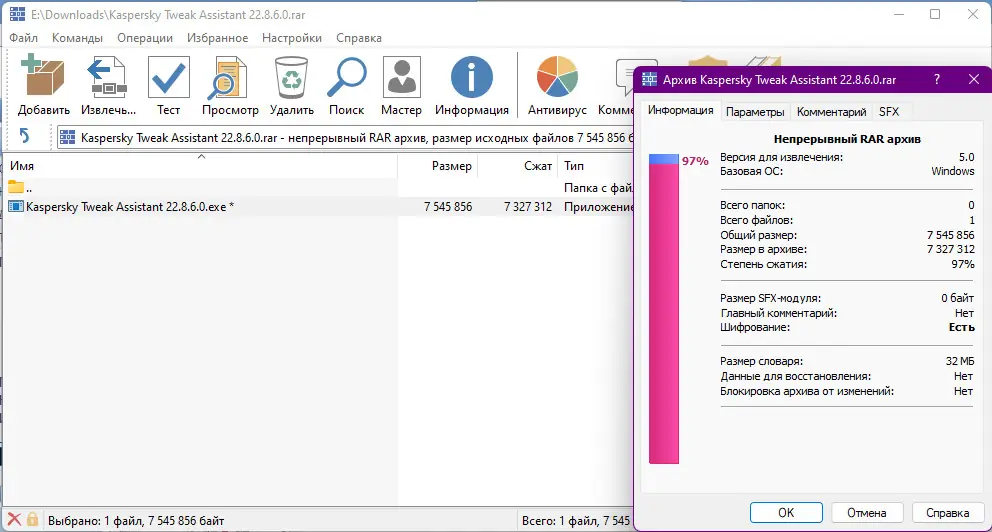Click the OK button in dialog

click(786, 512)
